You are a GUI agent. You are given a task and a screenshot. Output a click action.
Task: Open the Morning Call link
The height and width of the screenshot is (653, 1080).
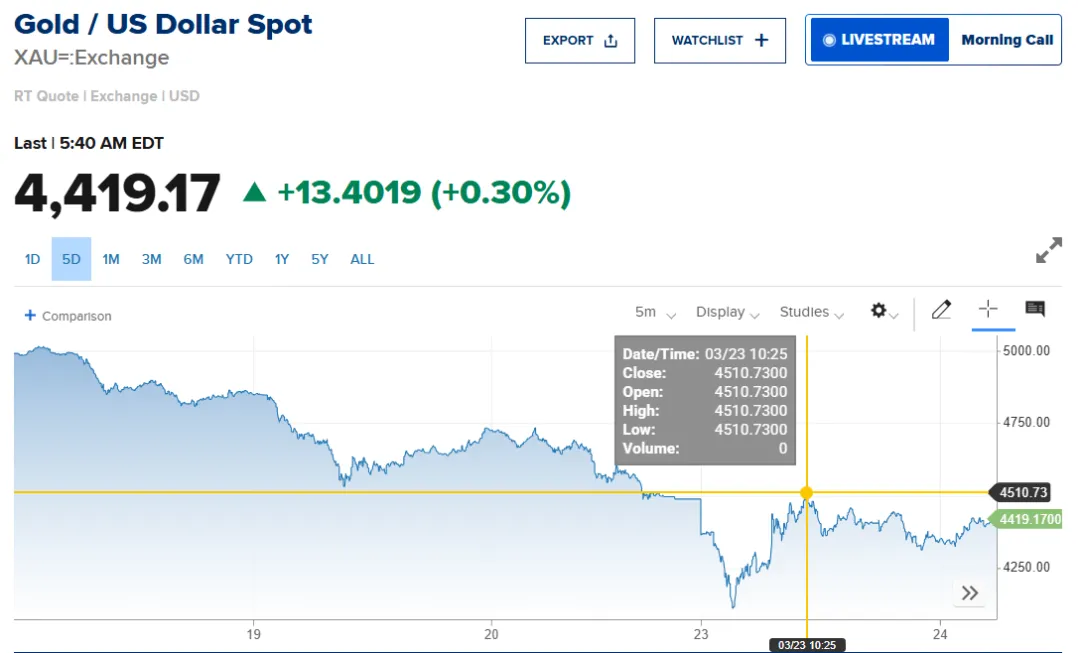1007,41
